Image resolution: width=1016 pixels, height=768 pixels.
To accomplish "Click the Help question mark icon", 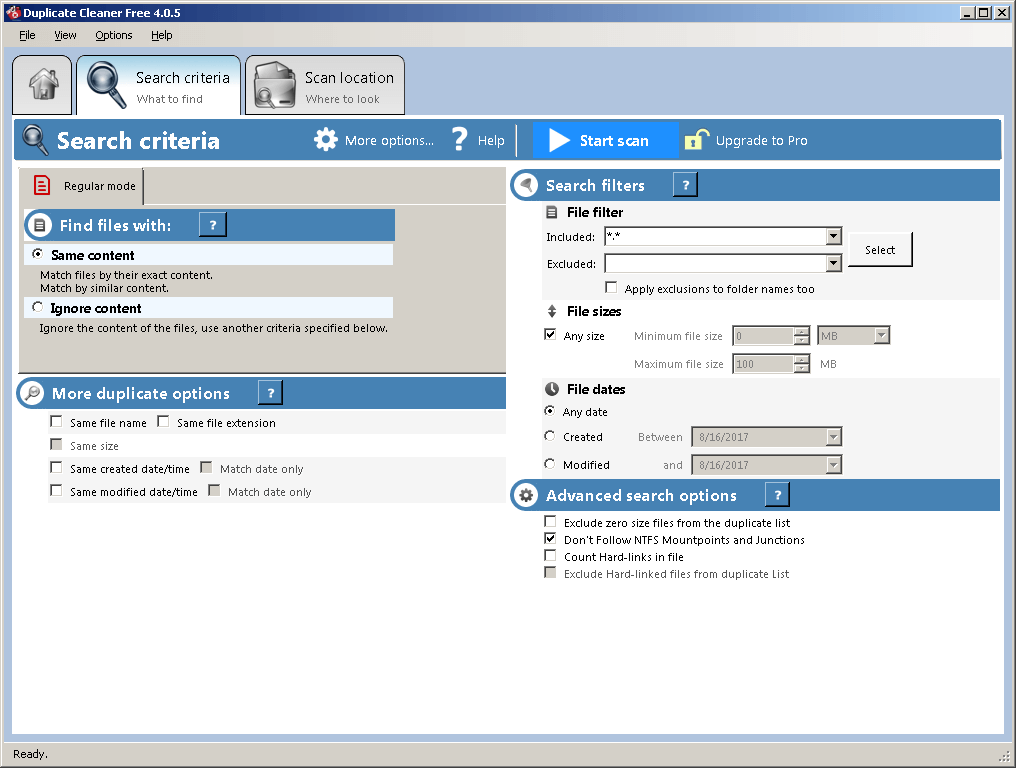I will pos(459,140).
